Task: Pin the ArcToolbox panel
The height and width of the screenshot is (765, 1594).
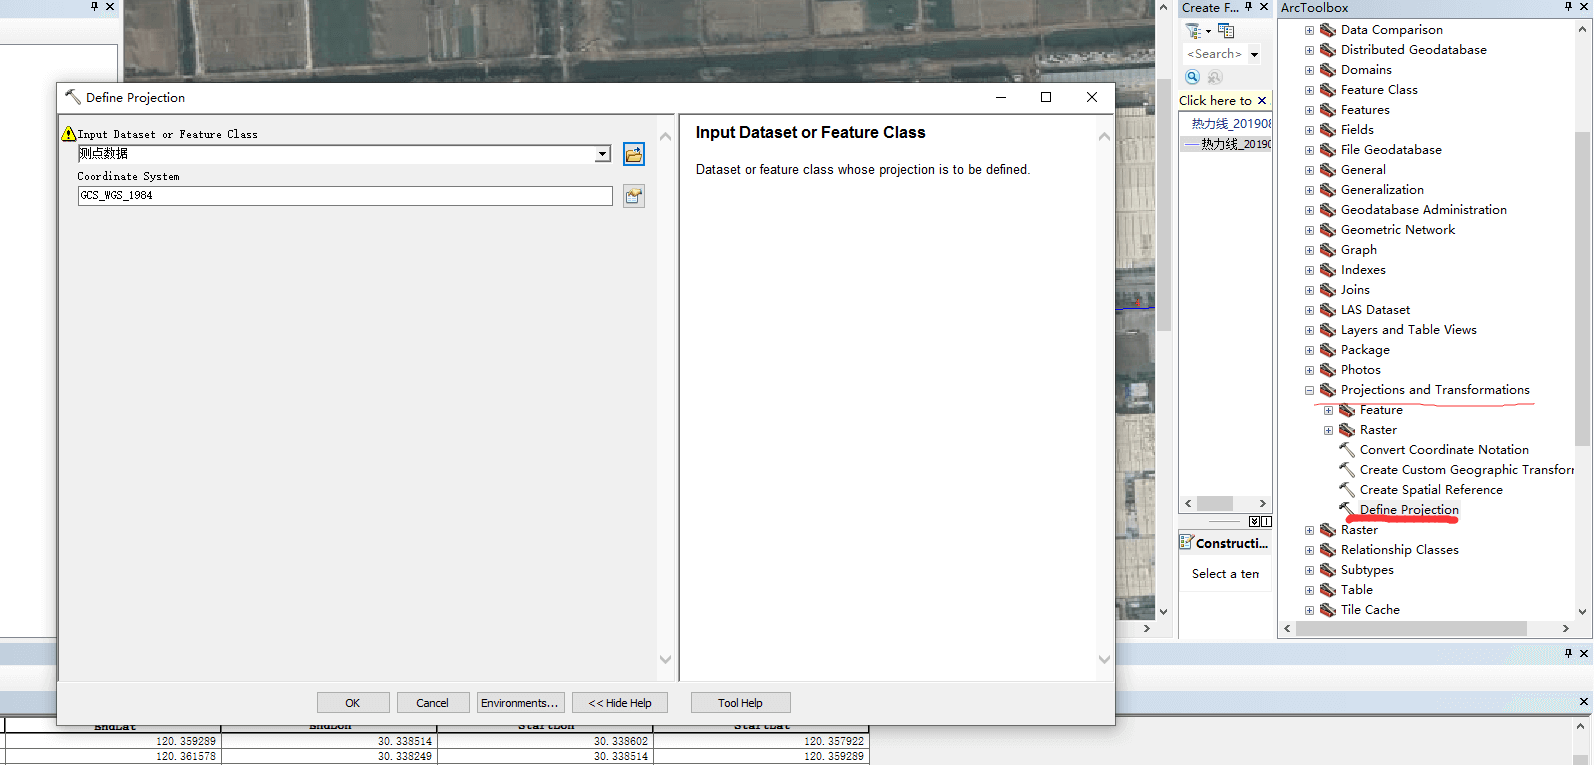Action: tap(1568, 7)
